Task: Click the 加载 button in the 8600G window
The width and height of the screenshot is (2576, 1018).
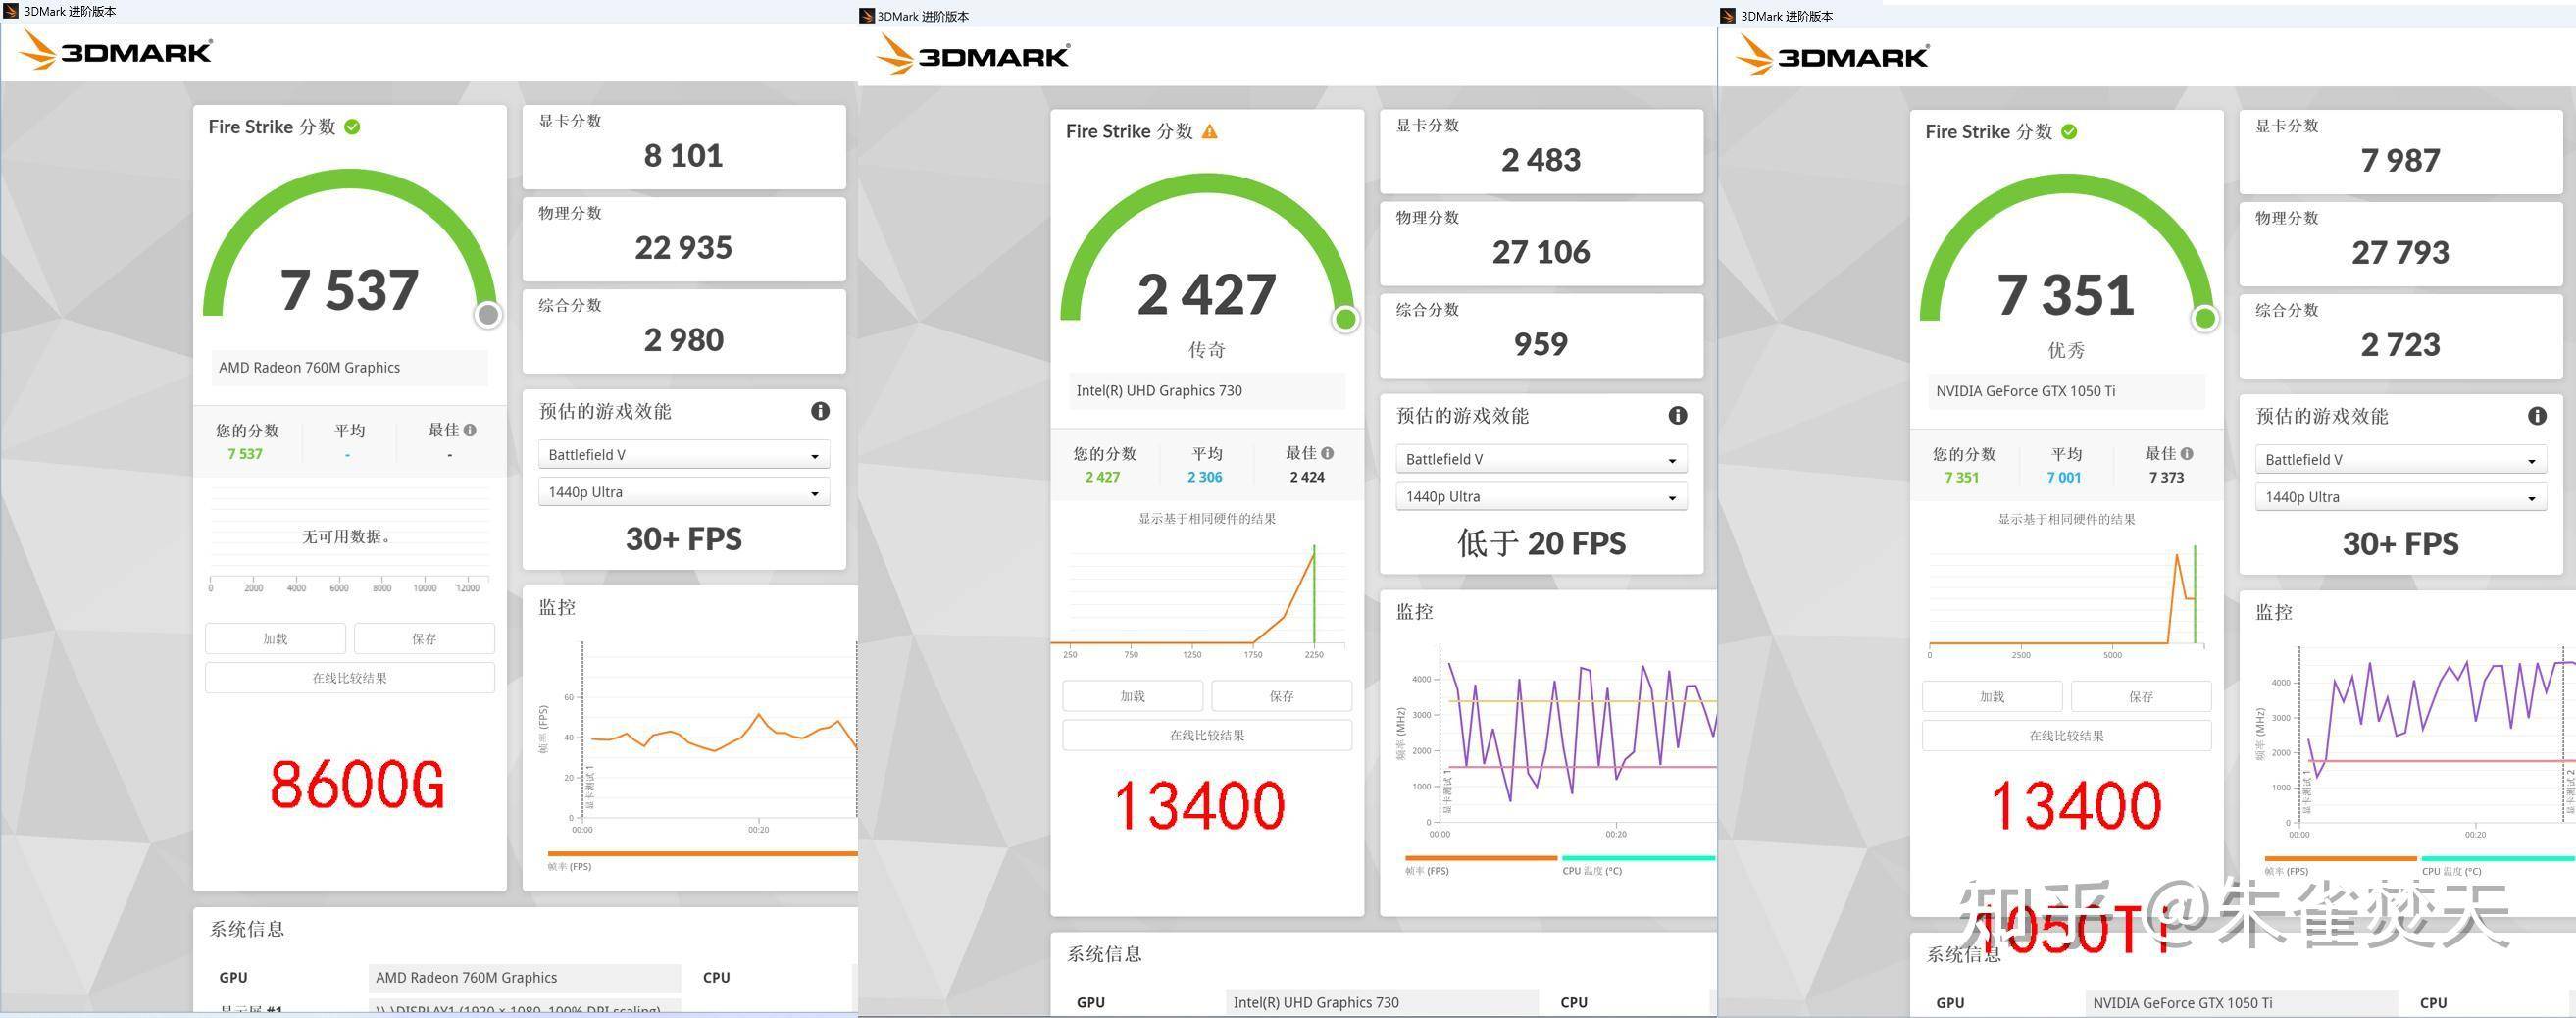Action: pyautogui.click(x=275, y=638)
